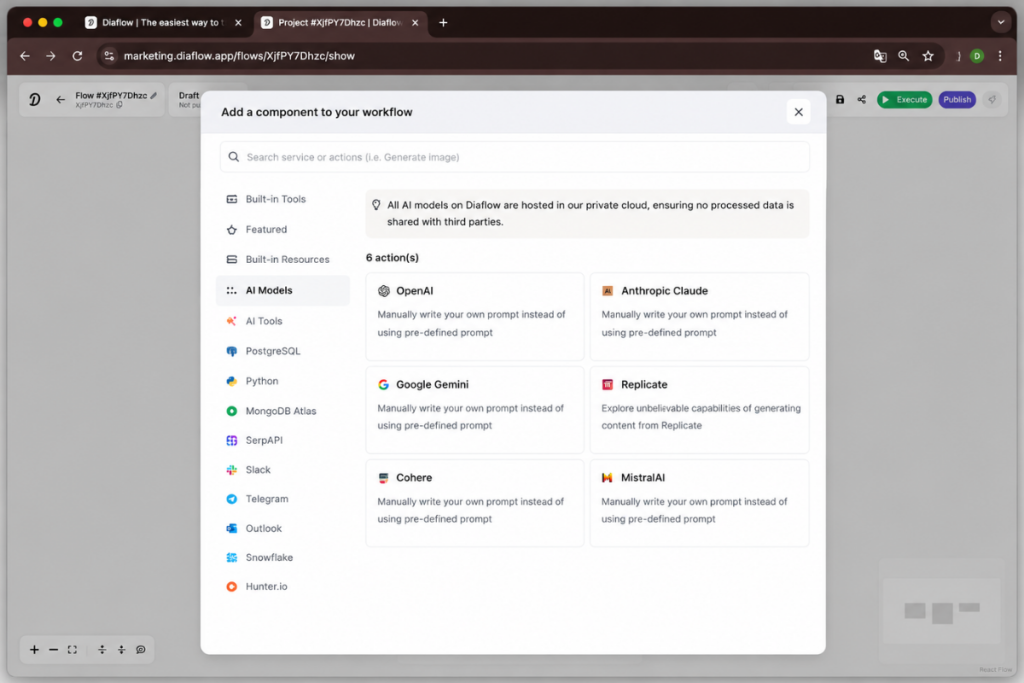1024x683 pixels.
Task: Click the search service or actions field
Action: coord(515,157)
